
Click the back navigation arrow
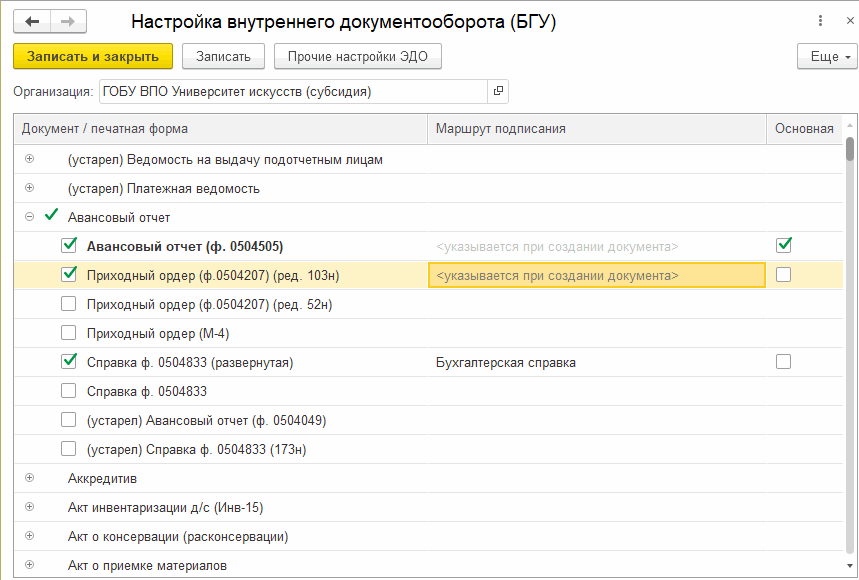pos(33,21)
